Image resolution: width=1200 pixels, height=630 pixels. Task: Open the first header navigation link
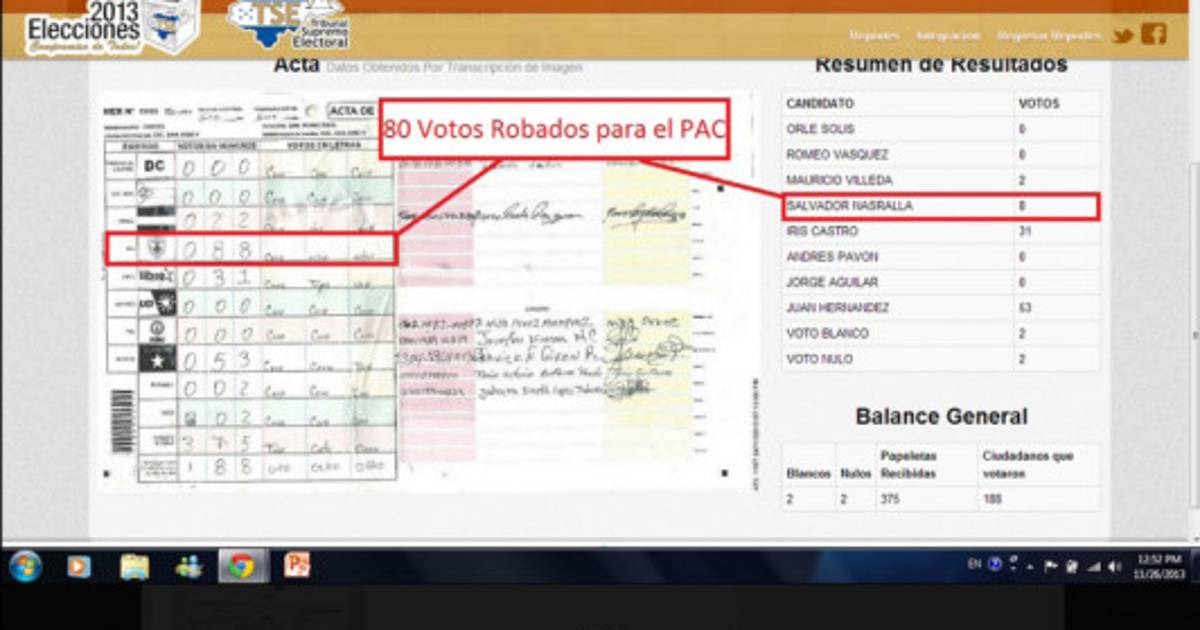(x=874, y=36)
